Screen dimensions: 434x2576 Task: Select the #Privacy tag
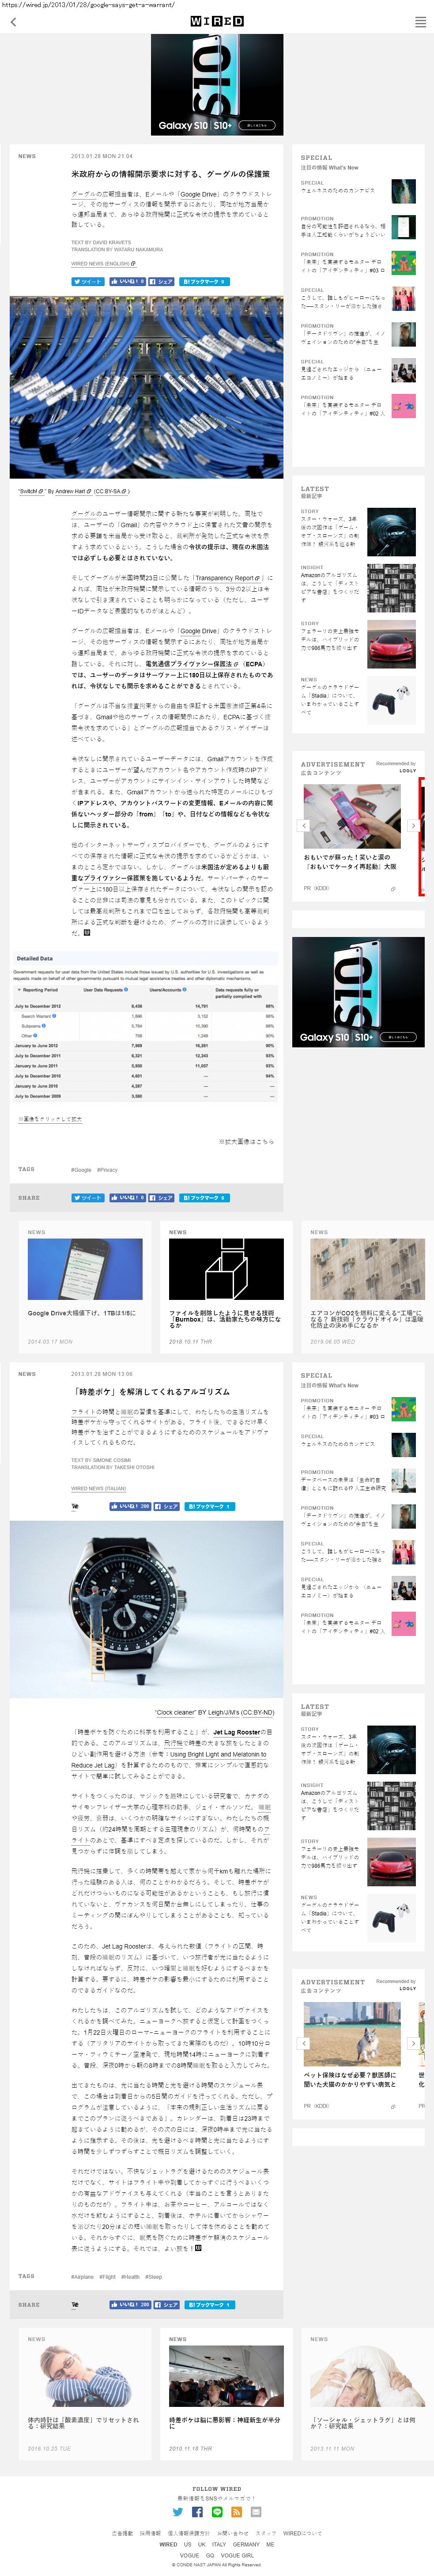(x=107, y=1169)
